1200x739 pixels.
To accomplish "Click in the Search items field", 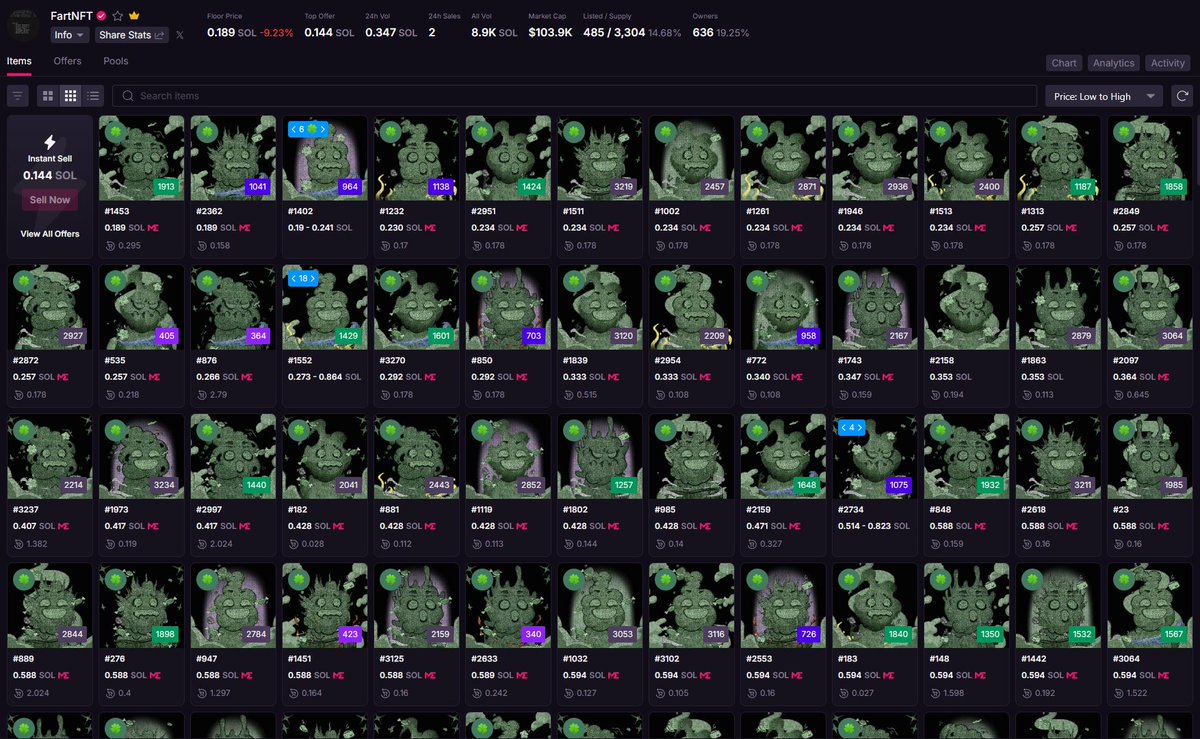I will pos(574,96).
